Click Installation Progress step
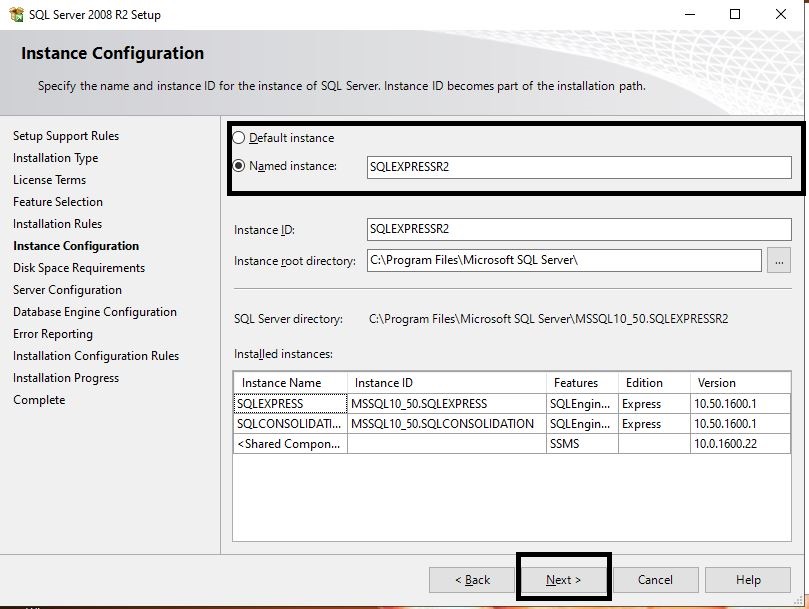The width and height of the screenshot is (809, 609). [x=66, y=378]
